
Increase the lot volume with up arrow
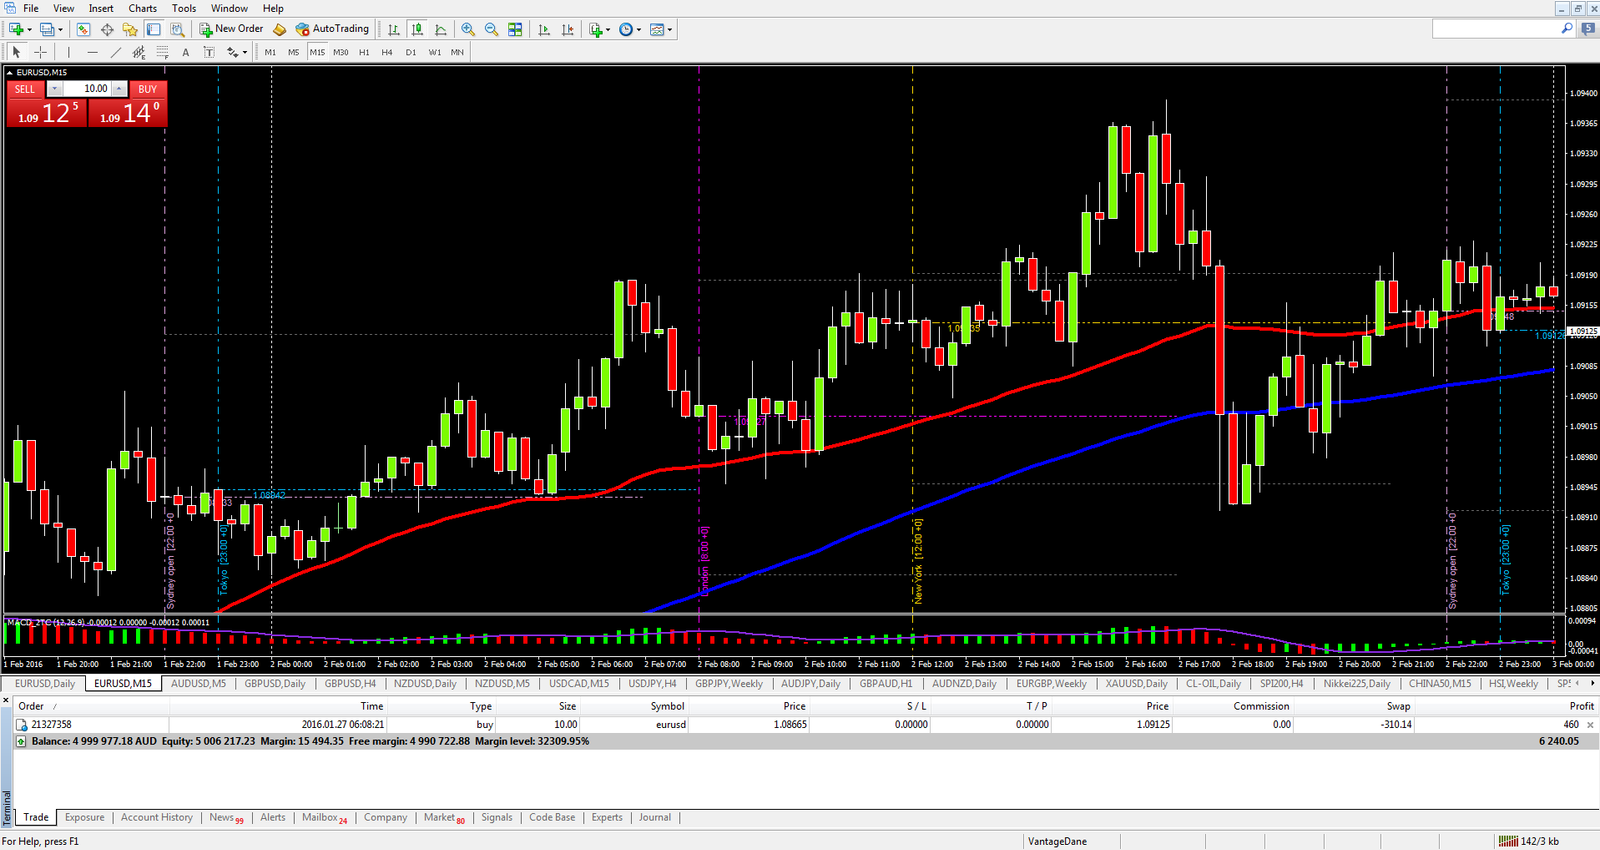119,89
